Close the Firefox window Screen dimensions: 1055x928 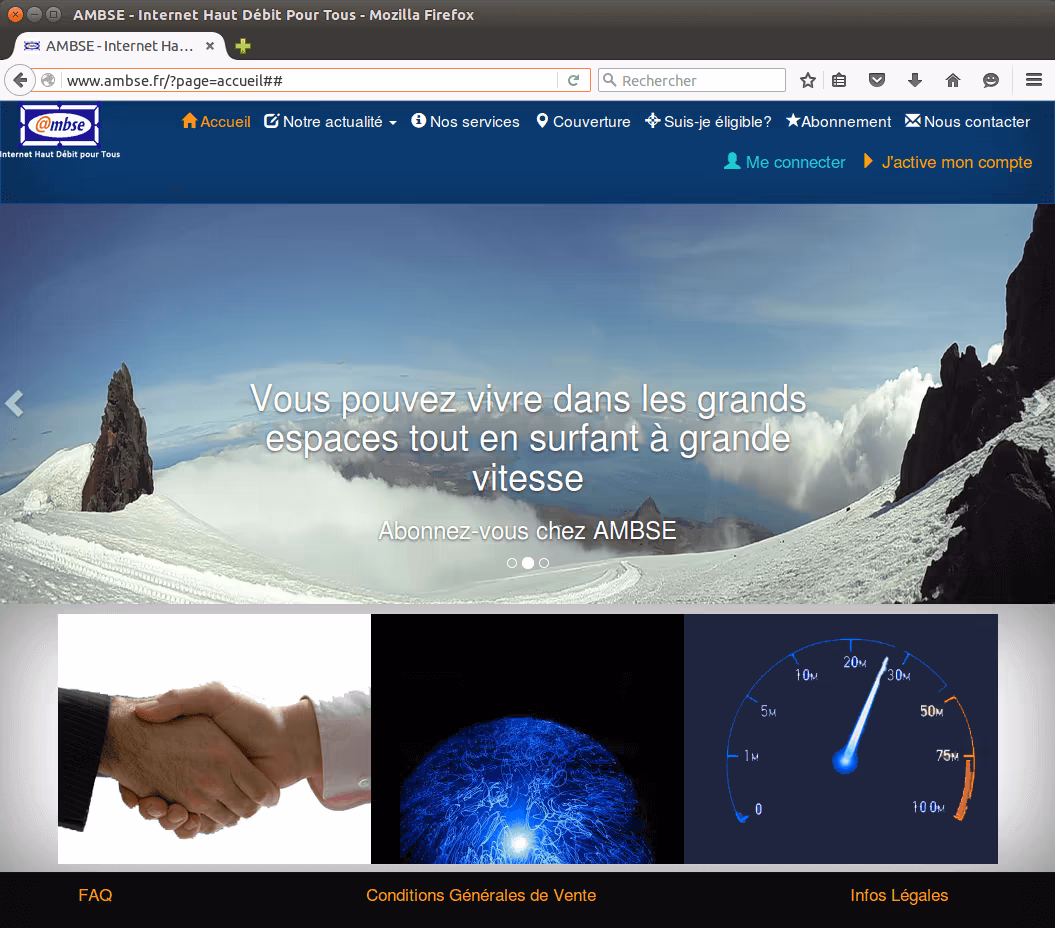(15, 14)
